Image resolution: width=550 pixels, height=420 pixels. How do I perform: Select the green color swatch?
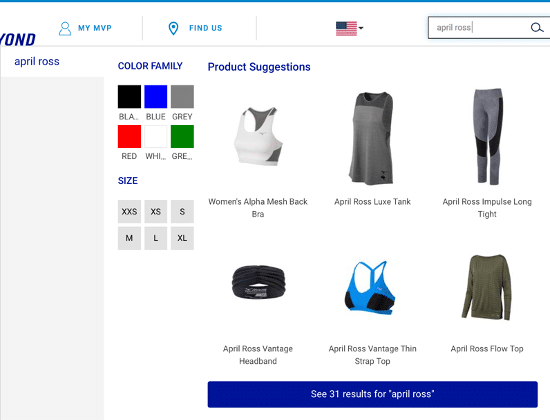coord(182,136)
